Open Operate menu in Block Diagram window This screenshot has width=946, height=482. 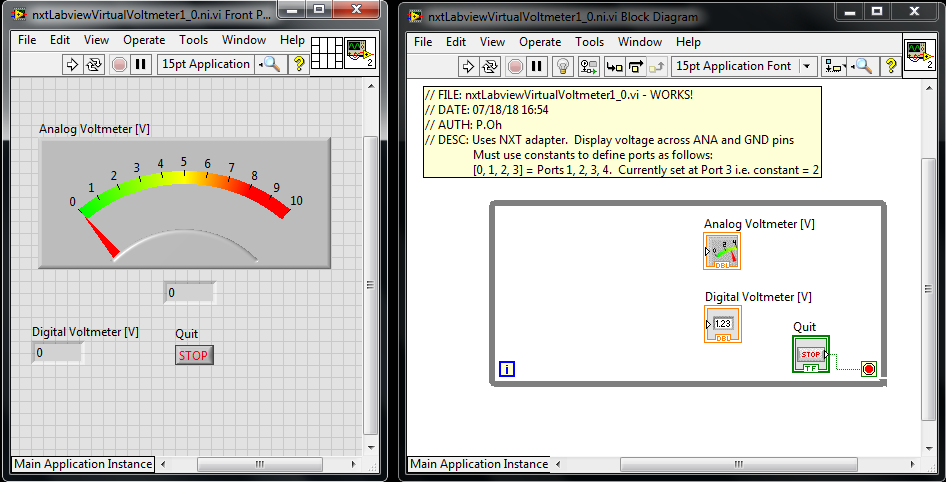(540, 42)
